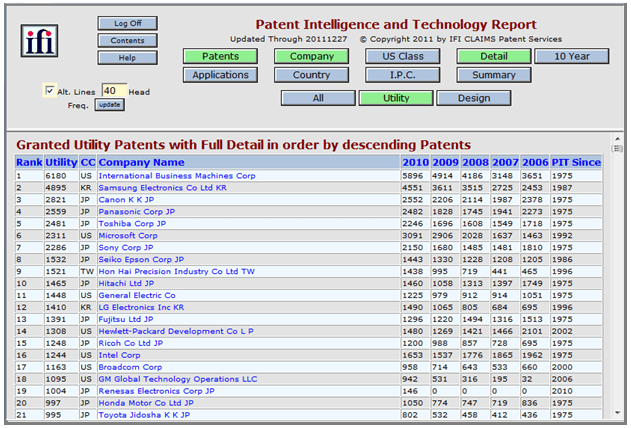This screenshot has height=428, width=631.
Task: Filter by Utility patents
Action: pos(396,98)
